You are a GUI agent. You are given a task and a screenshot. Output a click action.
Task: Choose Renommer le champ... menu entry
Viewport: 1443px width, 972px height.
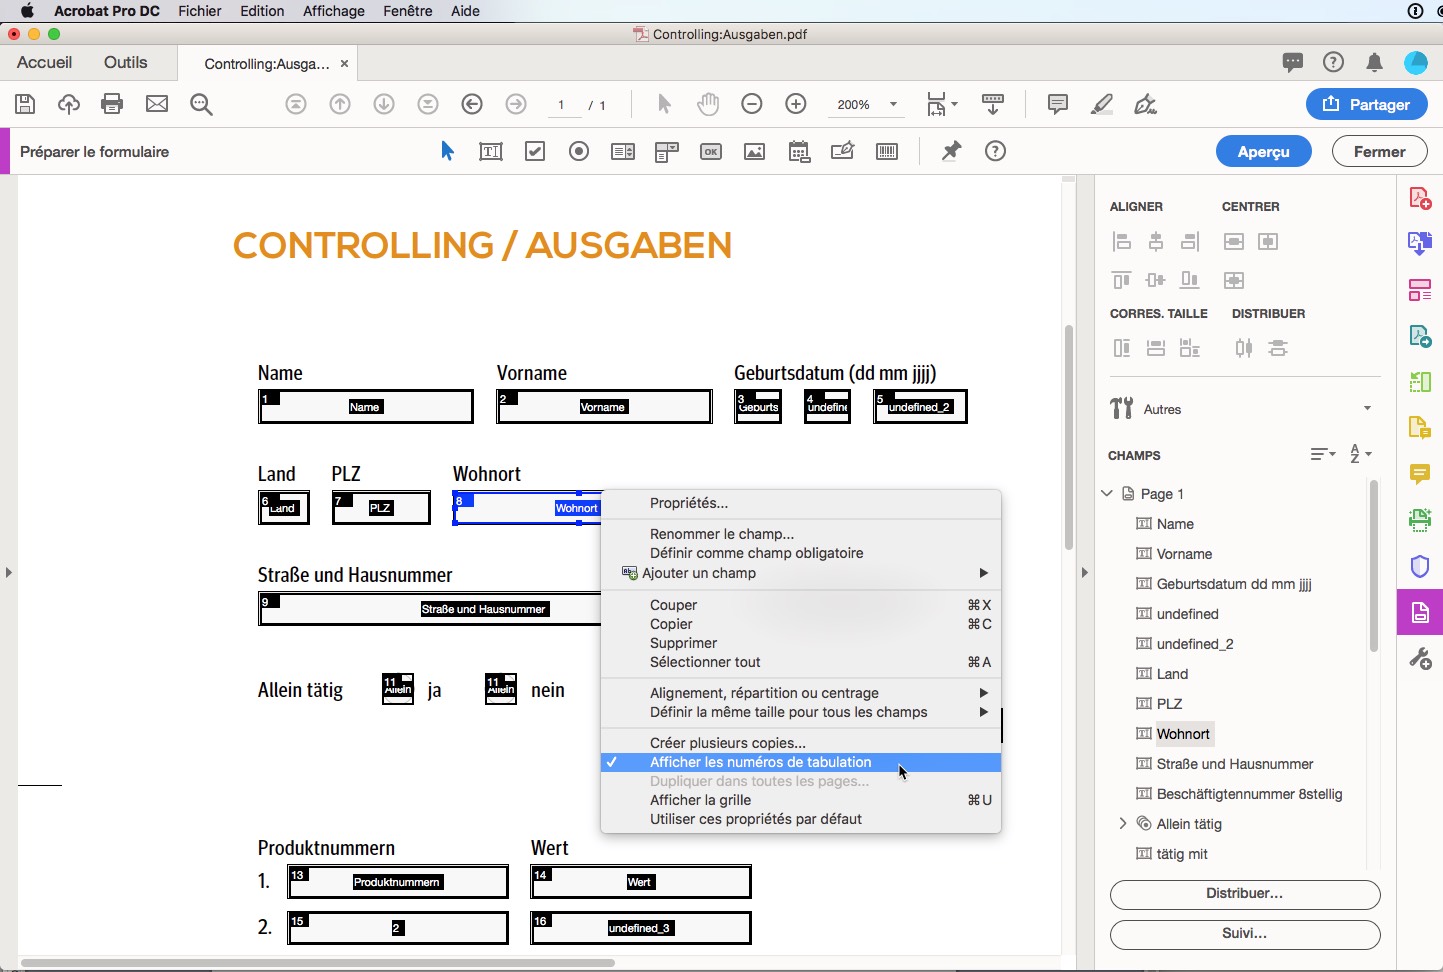pyautogui.click(x=801, y=534)
